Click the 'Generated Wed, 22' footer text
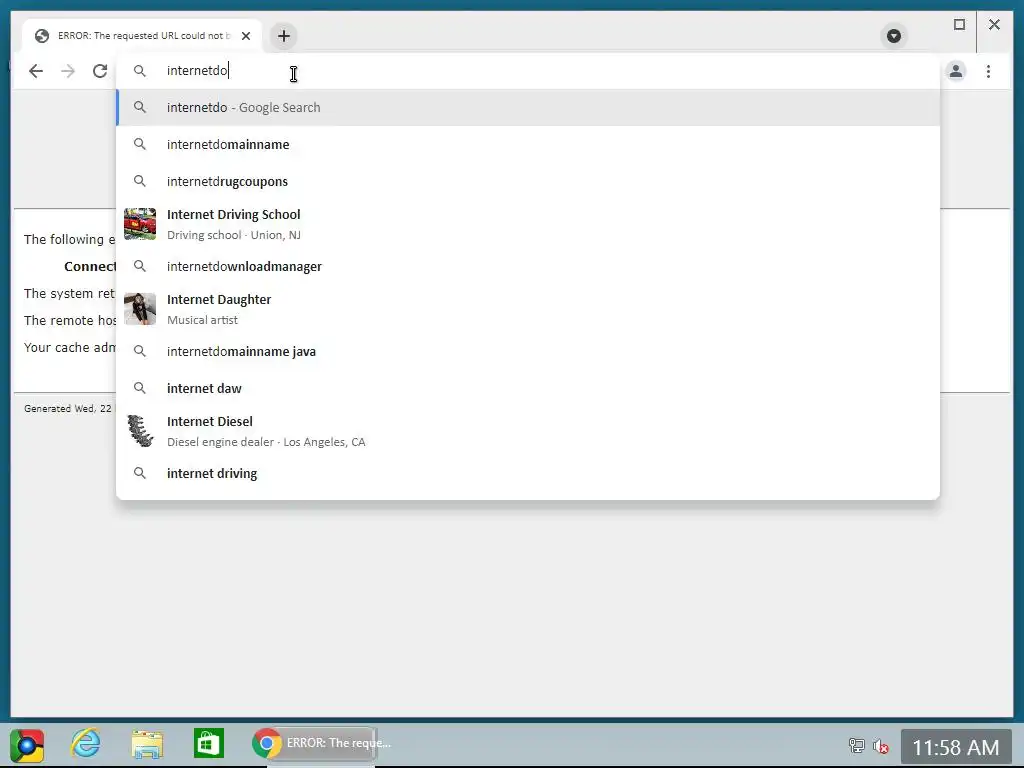This screenshot has height=768, width=1024. click(68, 409)
